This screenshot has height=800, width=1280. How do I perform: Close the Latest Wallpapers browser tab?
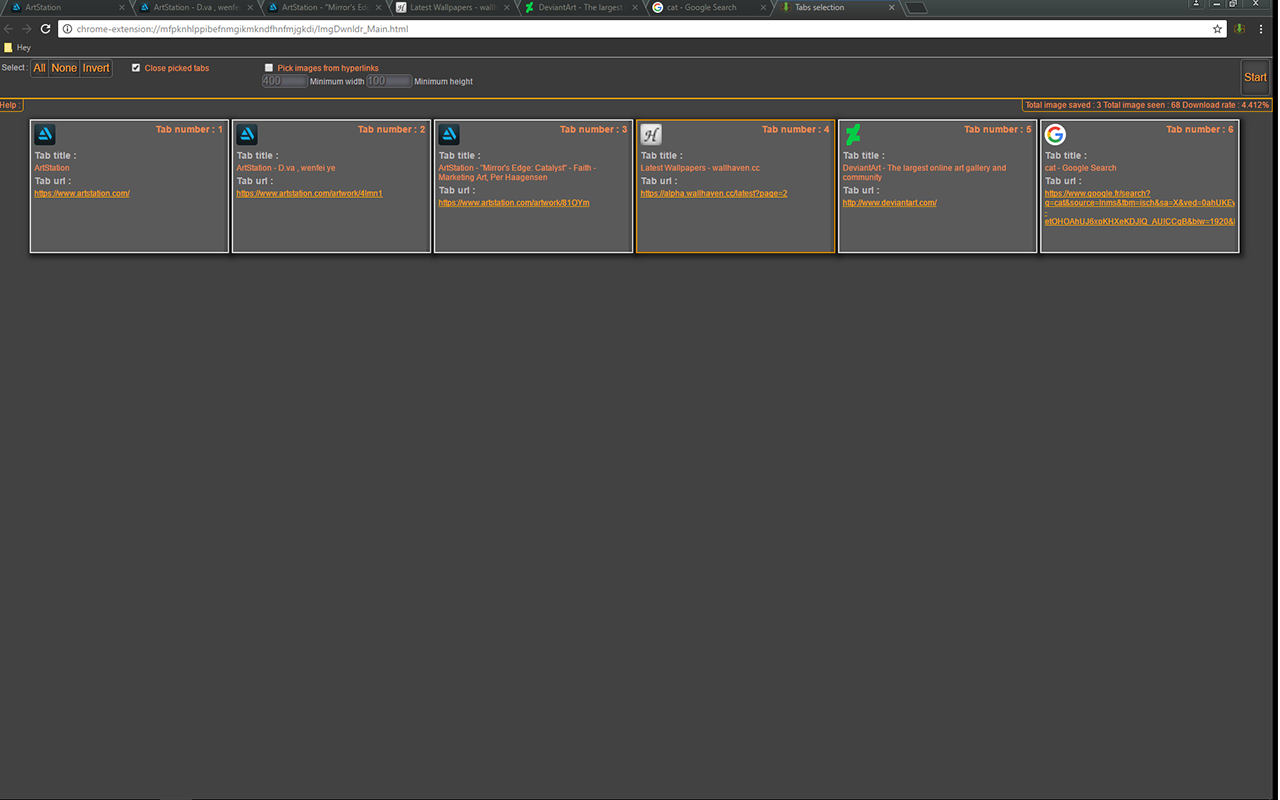[x=507, y=7]
